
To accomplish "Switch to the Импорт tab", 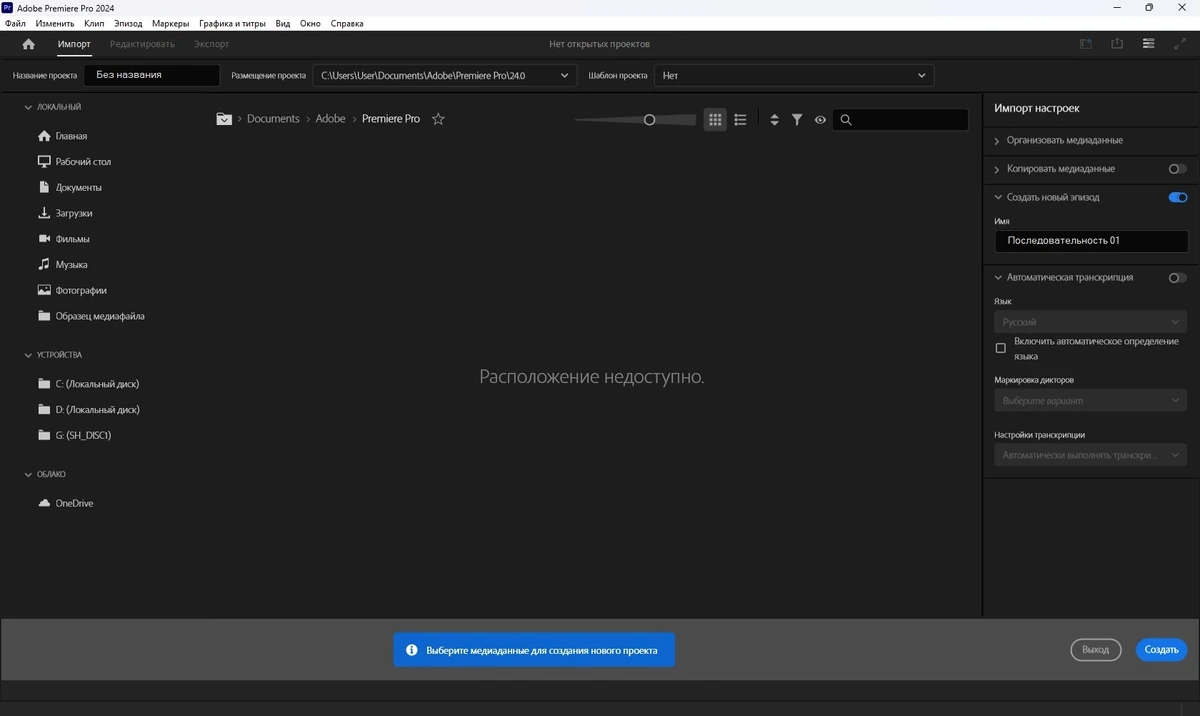I will [x=74, y=44].
